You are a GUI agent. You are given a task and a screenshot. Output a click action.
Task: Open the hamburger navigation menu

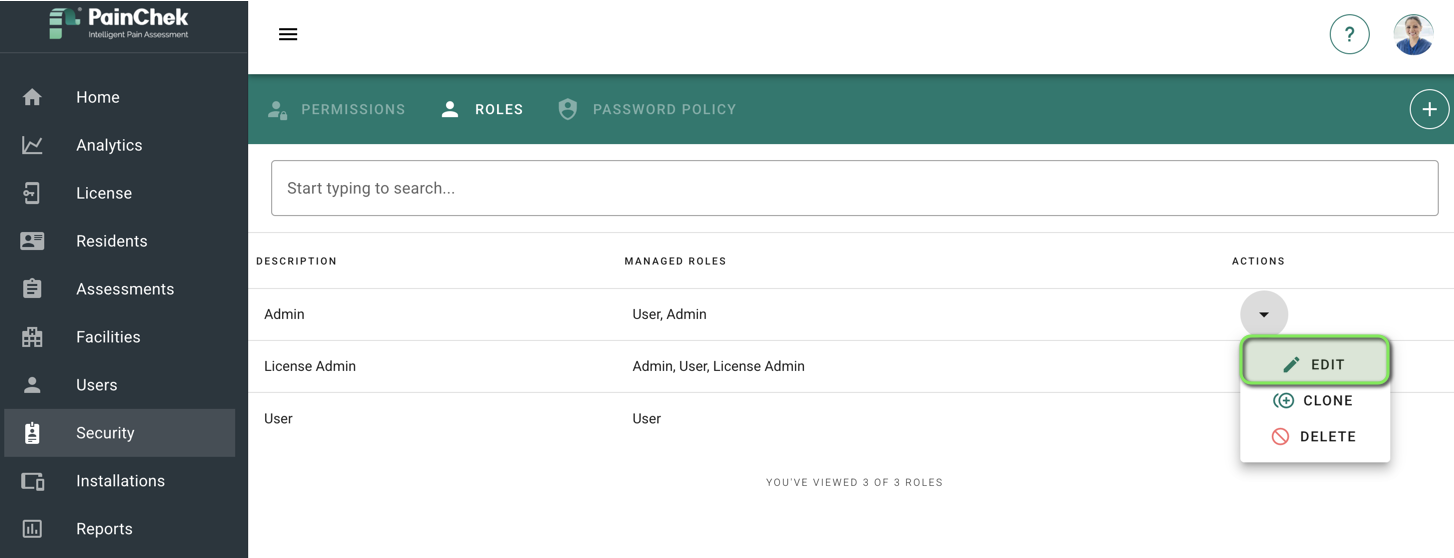click(x=288, y=34)
